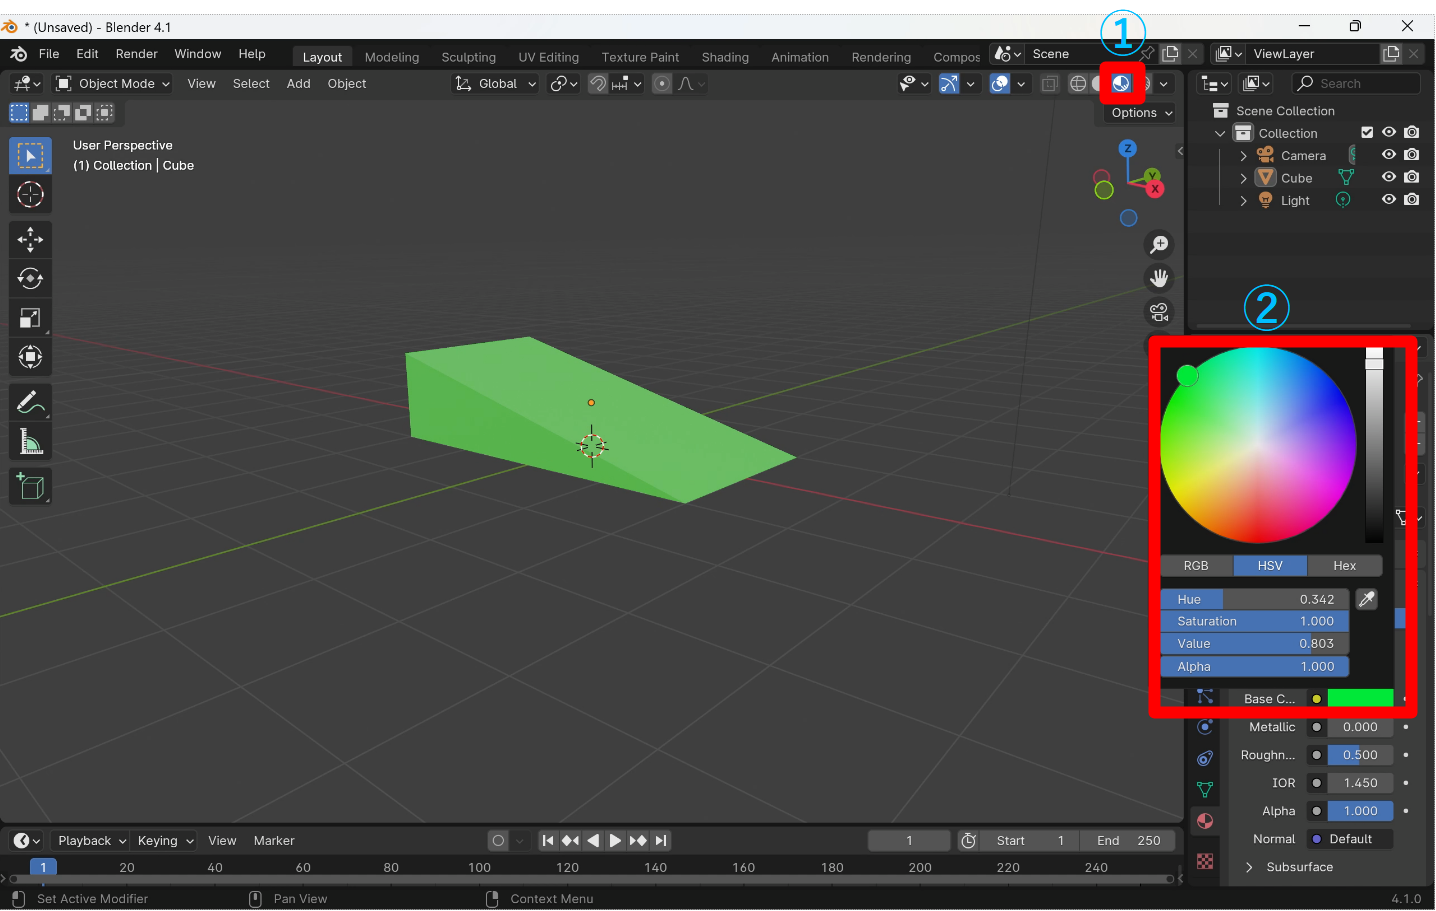Select the Measure tool

click(30, 442)
